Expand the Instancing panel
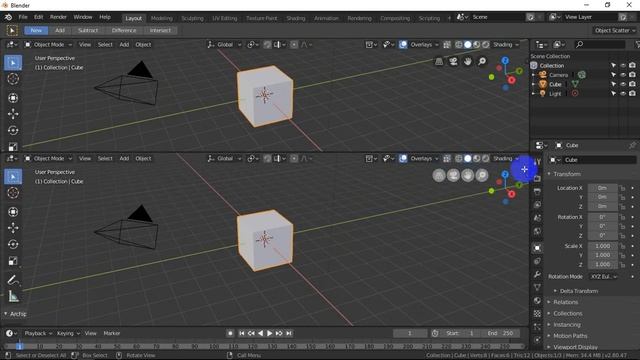 coord(567,325)
